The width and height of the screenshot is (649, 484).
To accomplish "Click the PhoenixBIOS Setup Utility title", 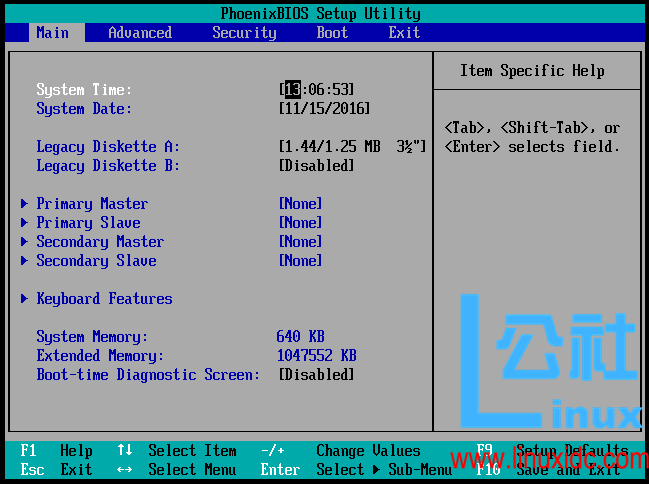I will pyautogui.click(x=321, y=14).
